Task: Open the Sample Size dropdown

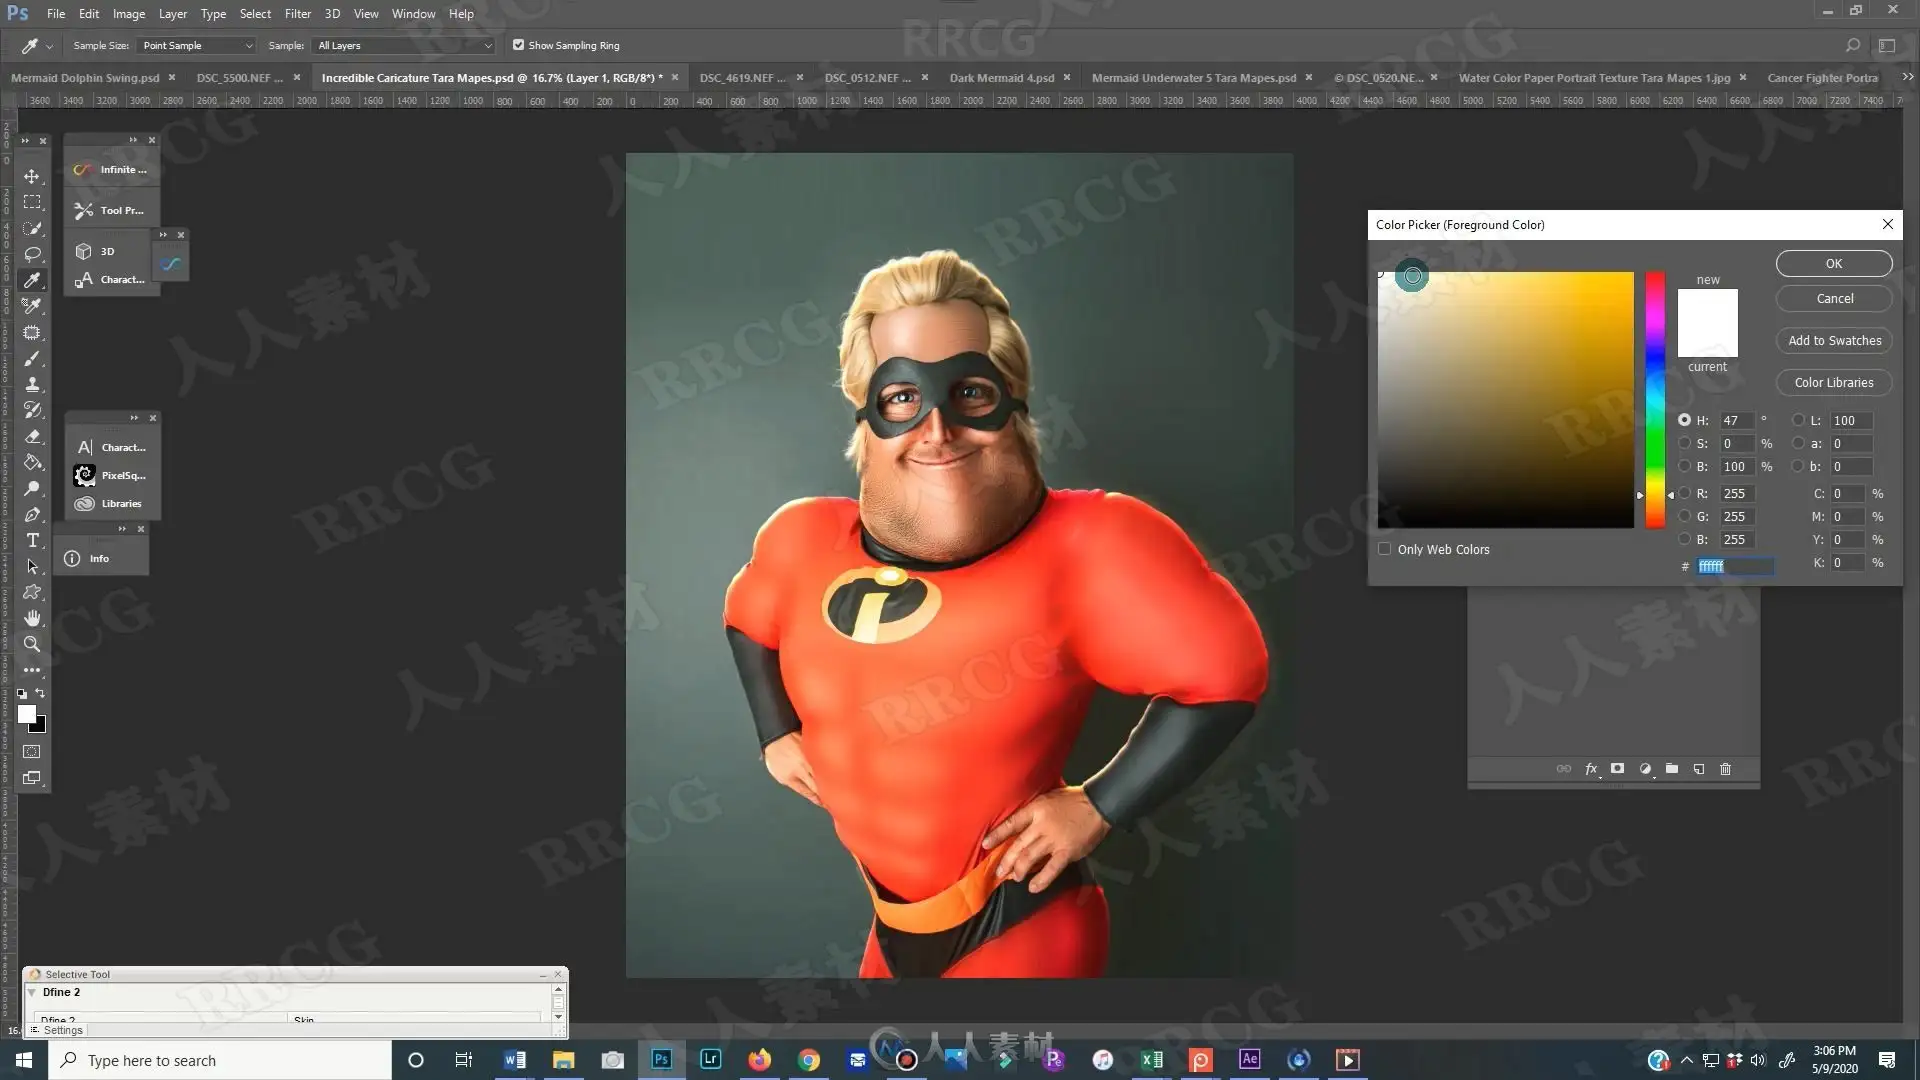Action: click(x=197, y=45)
